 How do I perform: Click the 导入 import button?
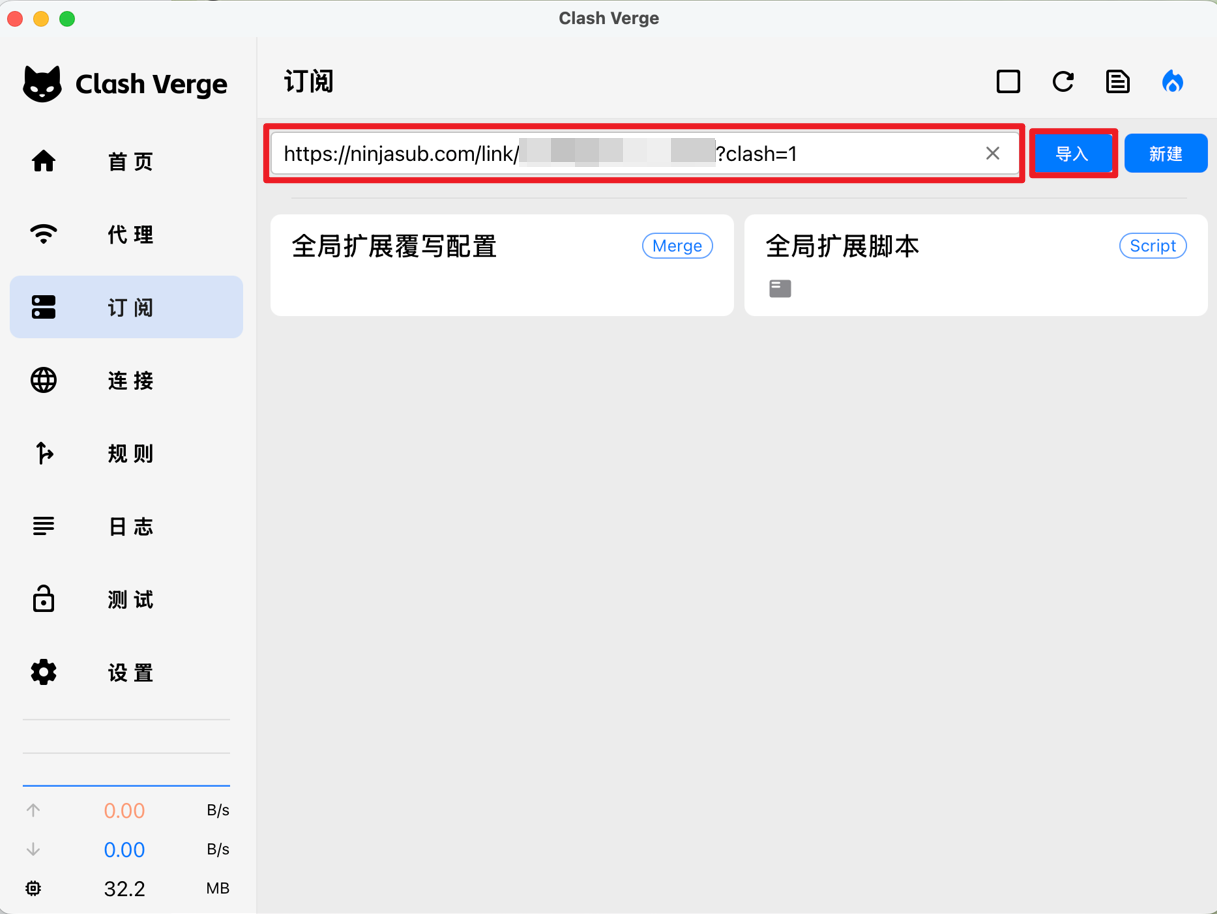1072,154
